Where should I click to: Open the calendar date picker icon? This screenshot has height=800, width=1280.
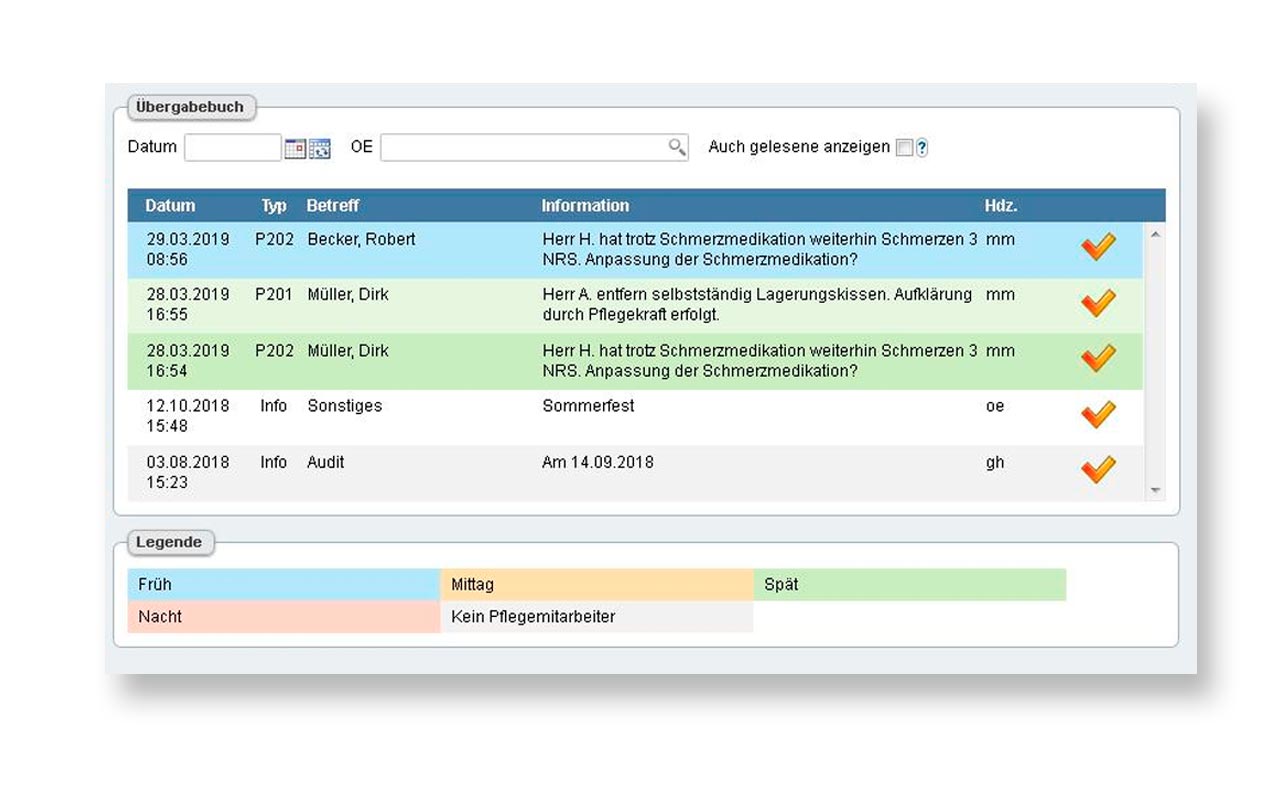tap(295, 149)
